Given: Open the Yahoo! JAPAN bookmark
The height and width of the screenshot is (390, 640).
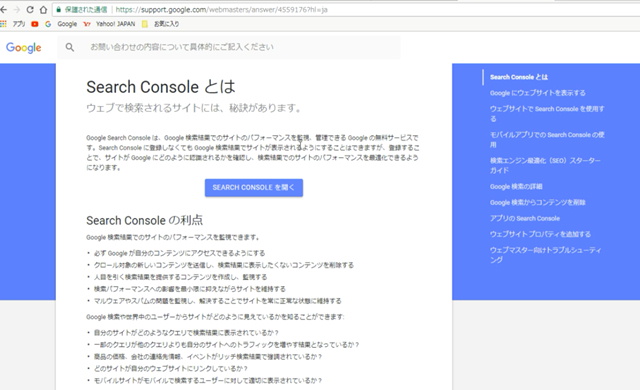Looking at the screenshot, I should pos(109,24).
